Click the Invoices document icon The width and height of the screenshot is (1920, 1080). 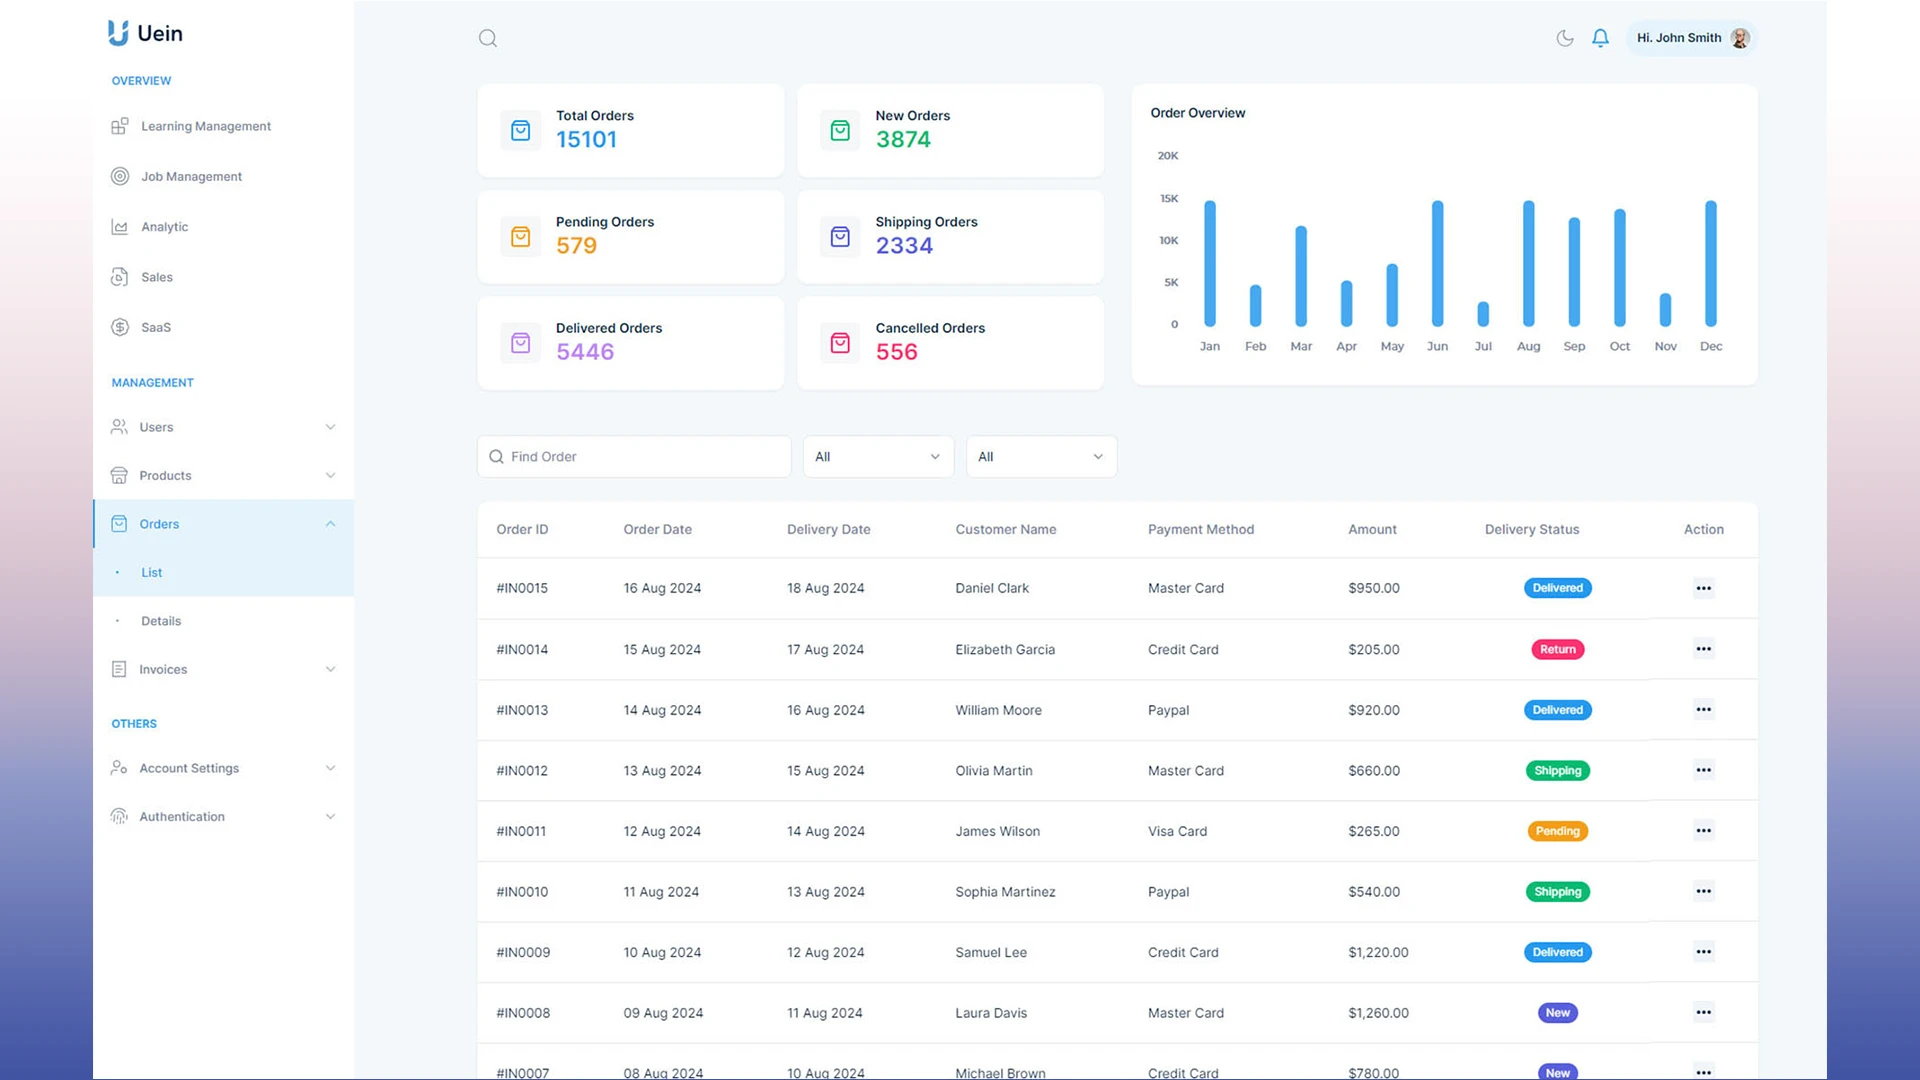tap(119, 669)
